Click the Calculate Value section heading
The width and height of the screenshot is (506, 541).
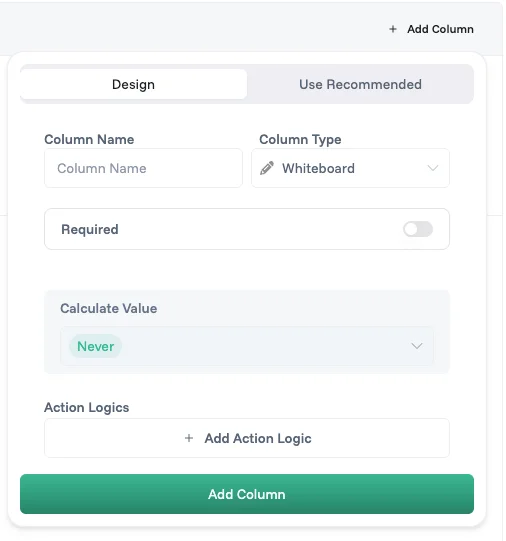pyautogui.click(x=109, y=308)
